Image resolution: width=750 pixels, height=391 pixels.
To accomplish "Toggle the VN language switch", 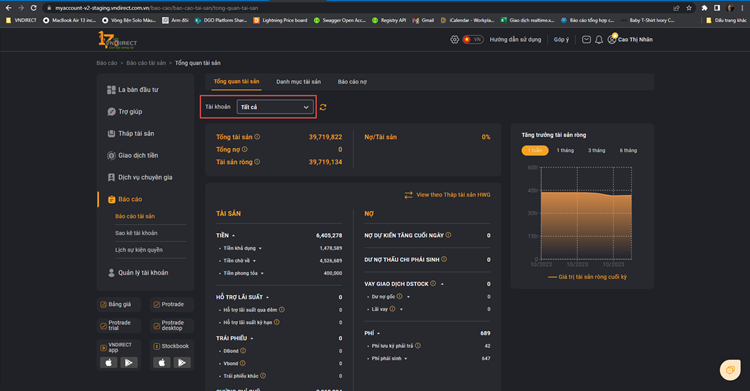I will (x=473, y=40).
